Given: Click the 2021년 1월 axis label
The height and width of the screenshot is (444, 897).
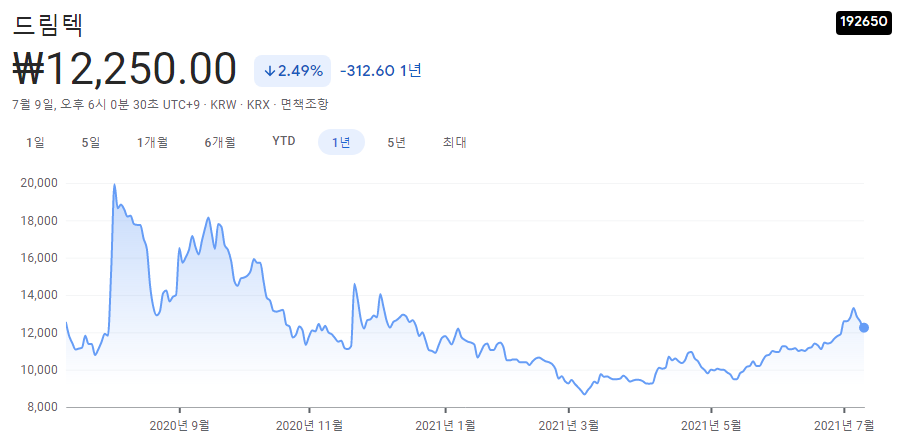Looking at the screenshot, I should (x=445, y=426).
